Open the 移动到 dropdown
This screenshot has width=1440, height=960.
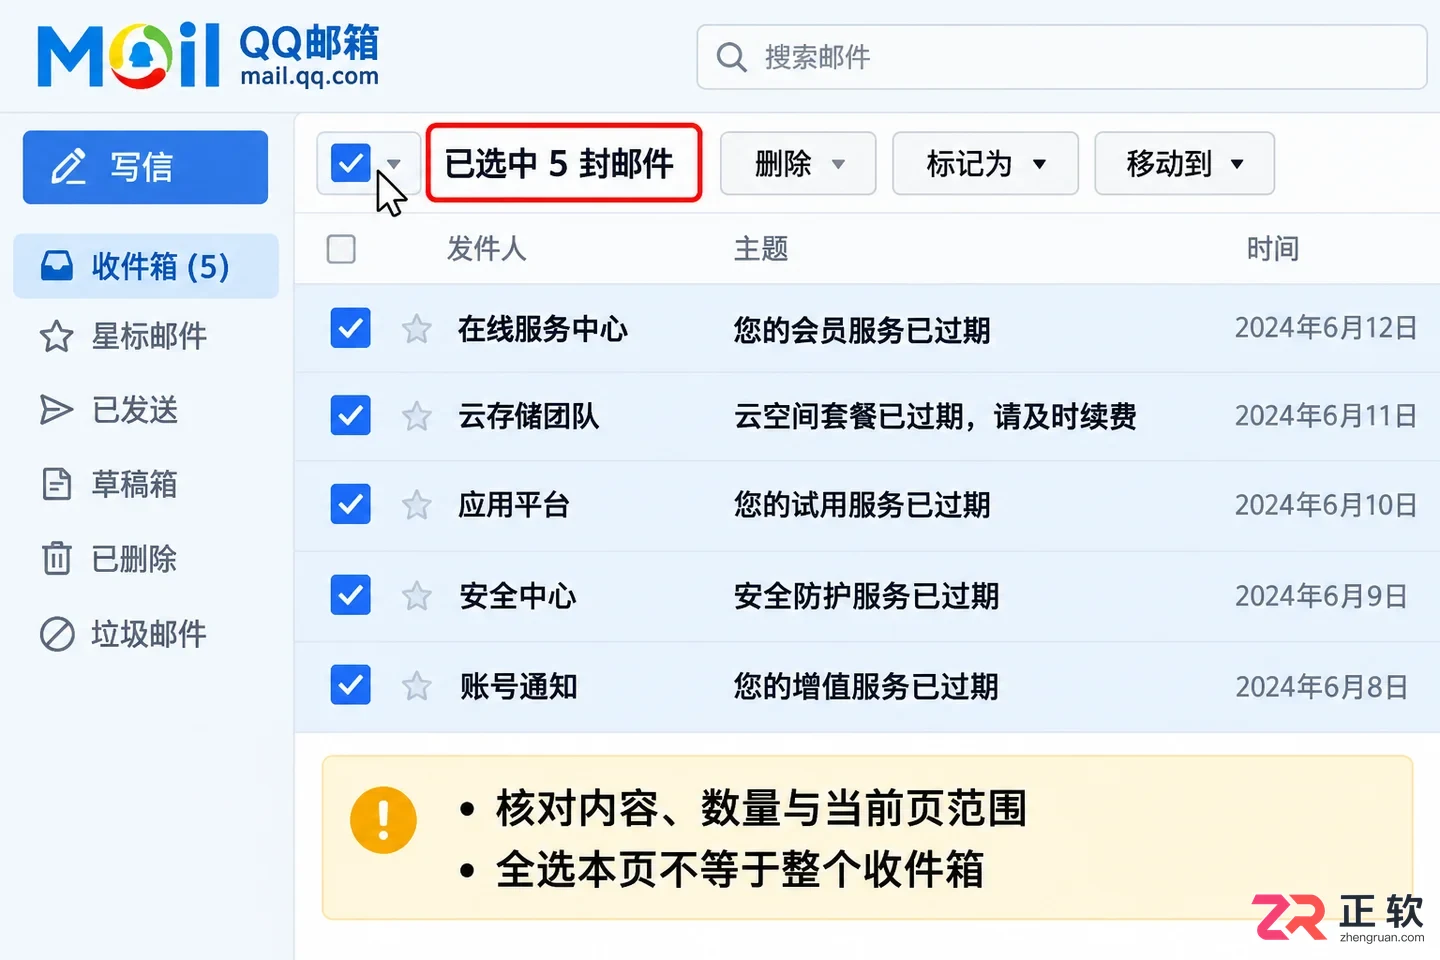pos(1184,163)
